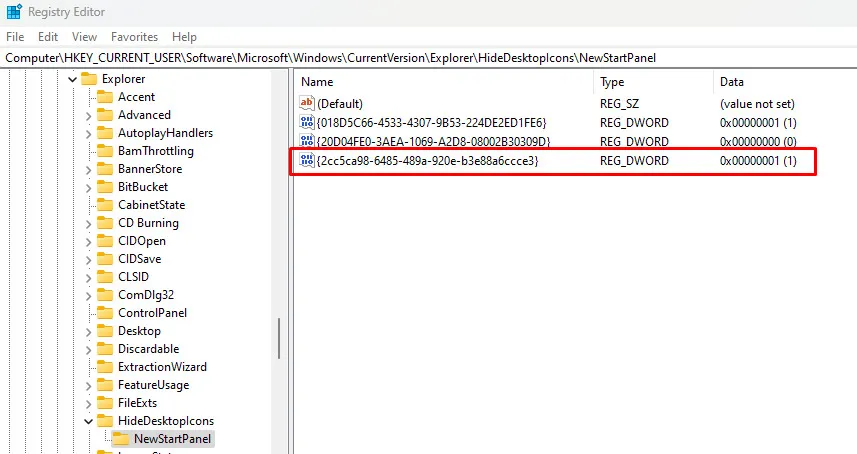The height and width of the screenshot is (454, 857).
Task: Expand the Discardable key
Action: (89, 350)
